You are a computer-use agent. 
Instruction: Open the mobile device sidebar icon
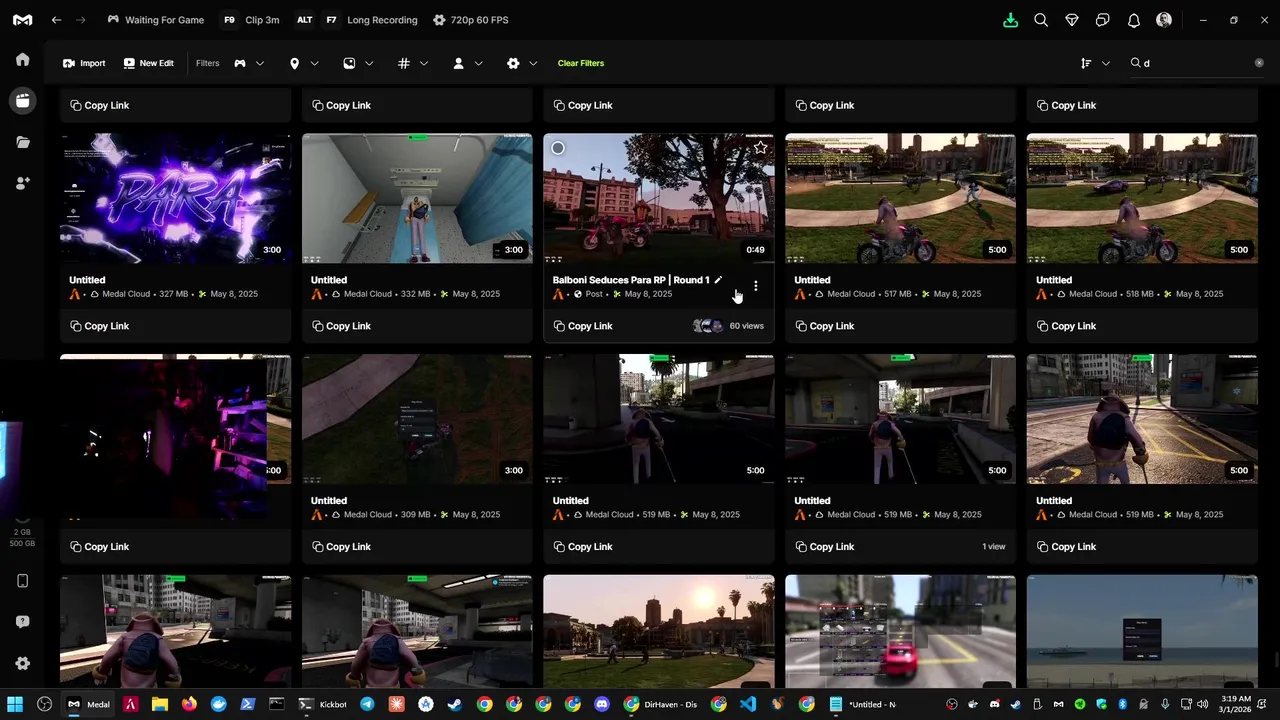[23, 581]
